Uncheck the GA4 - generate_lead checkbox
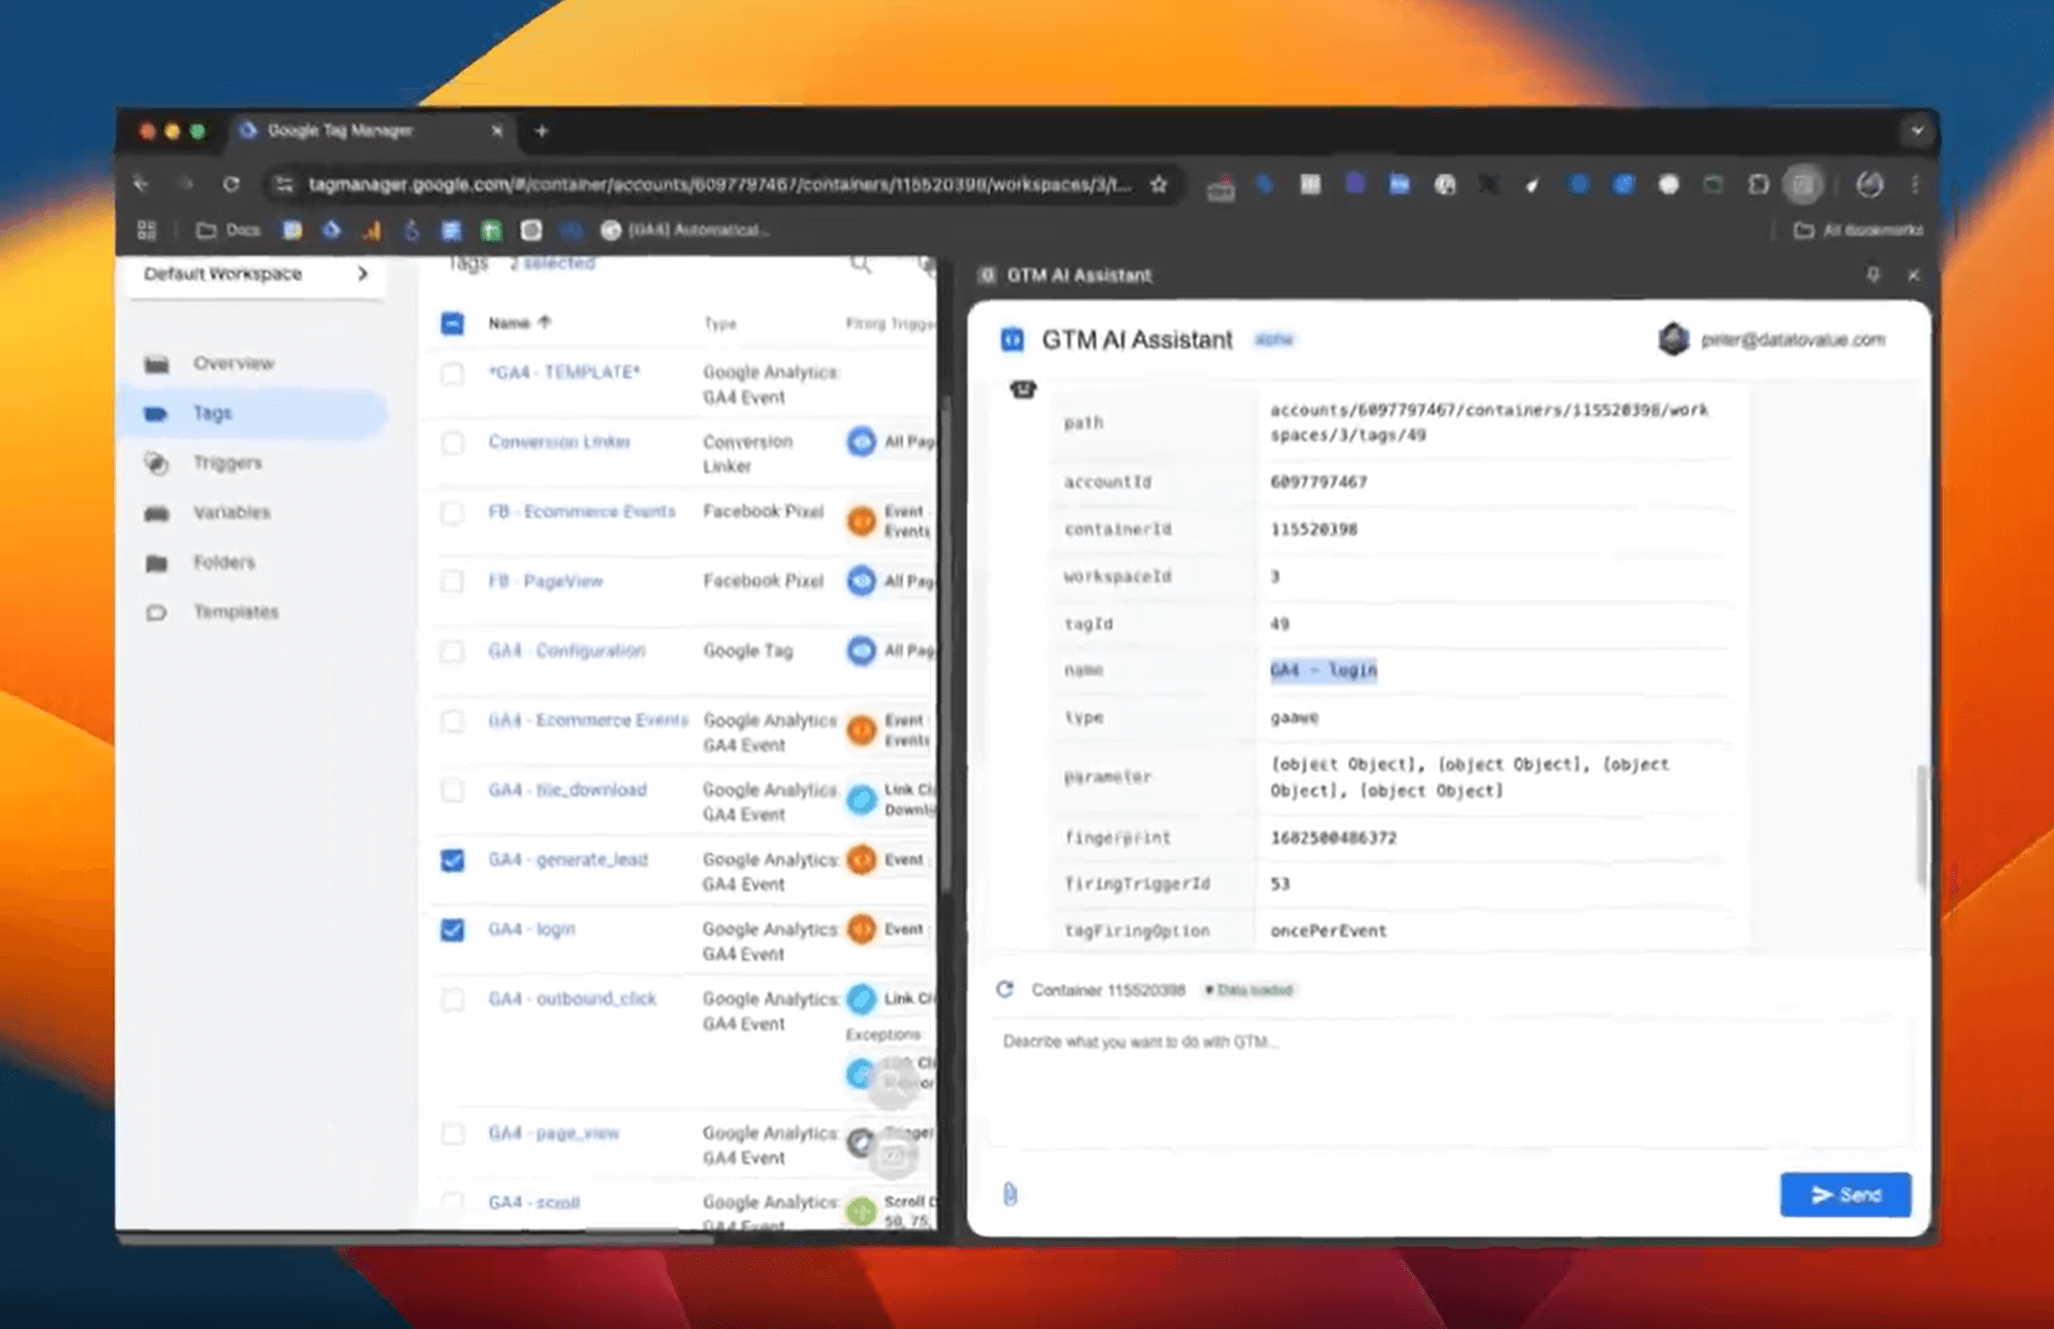 pyautogui.click(x=452, y=860)
